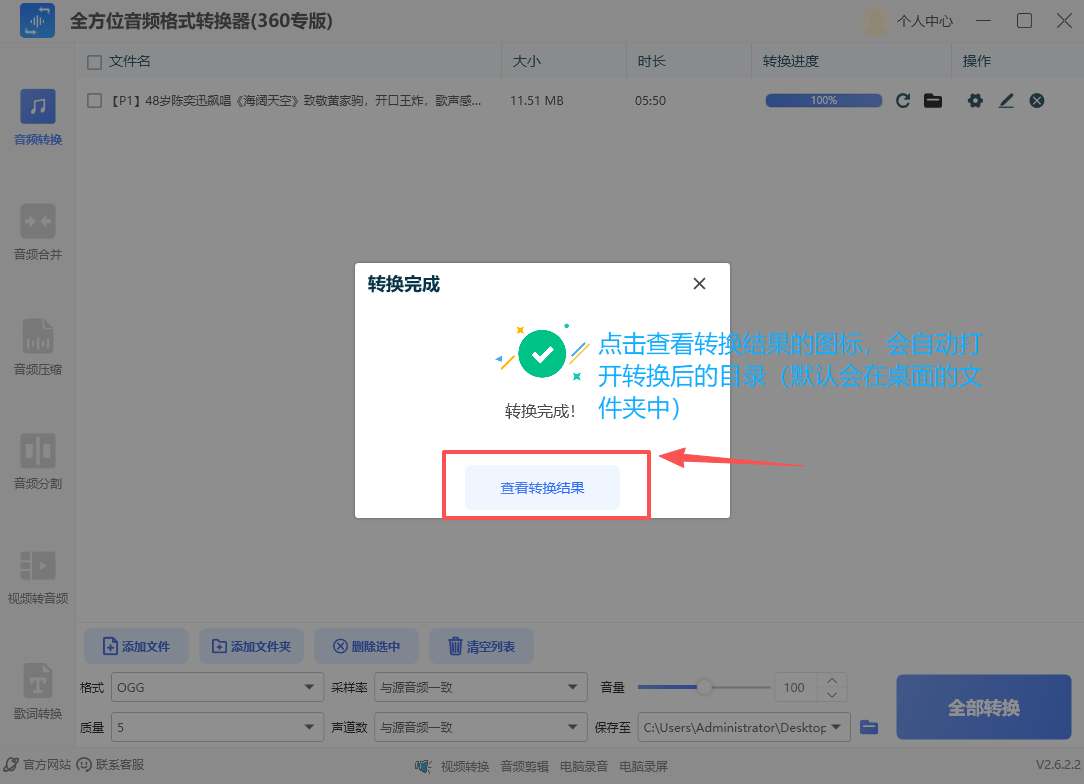Screen dimensions: 1084x784
Task: Click the retry conversion icon on the file row
Action: click(x=903, y=100)
